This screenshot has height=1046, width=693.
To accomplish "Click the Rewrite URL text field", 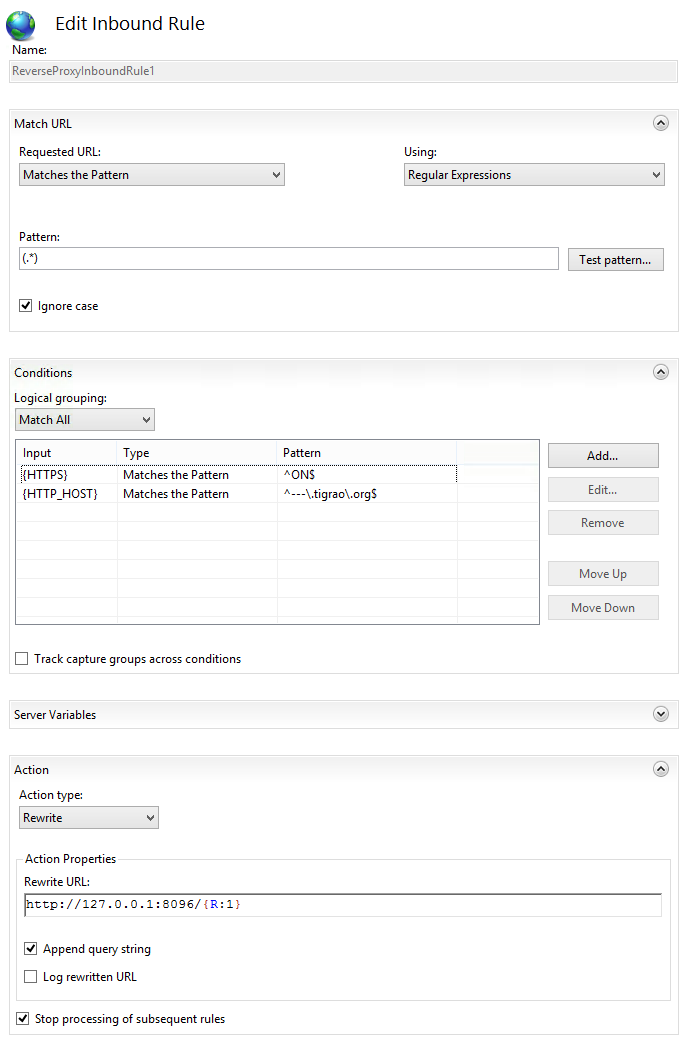I will [x=343, y=905].
